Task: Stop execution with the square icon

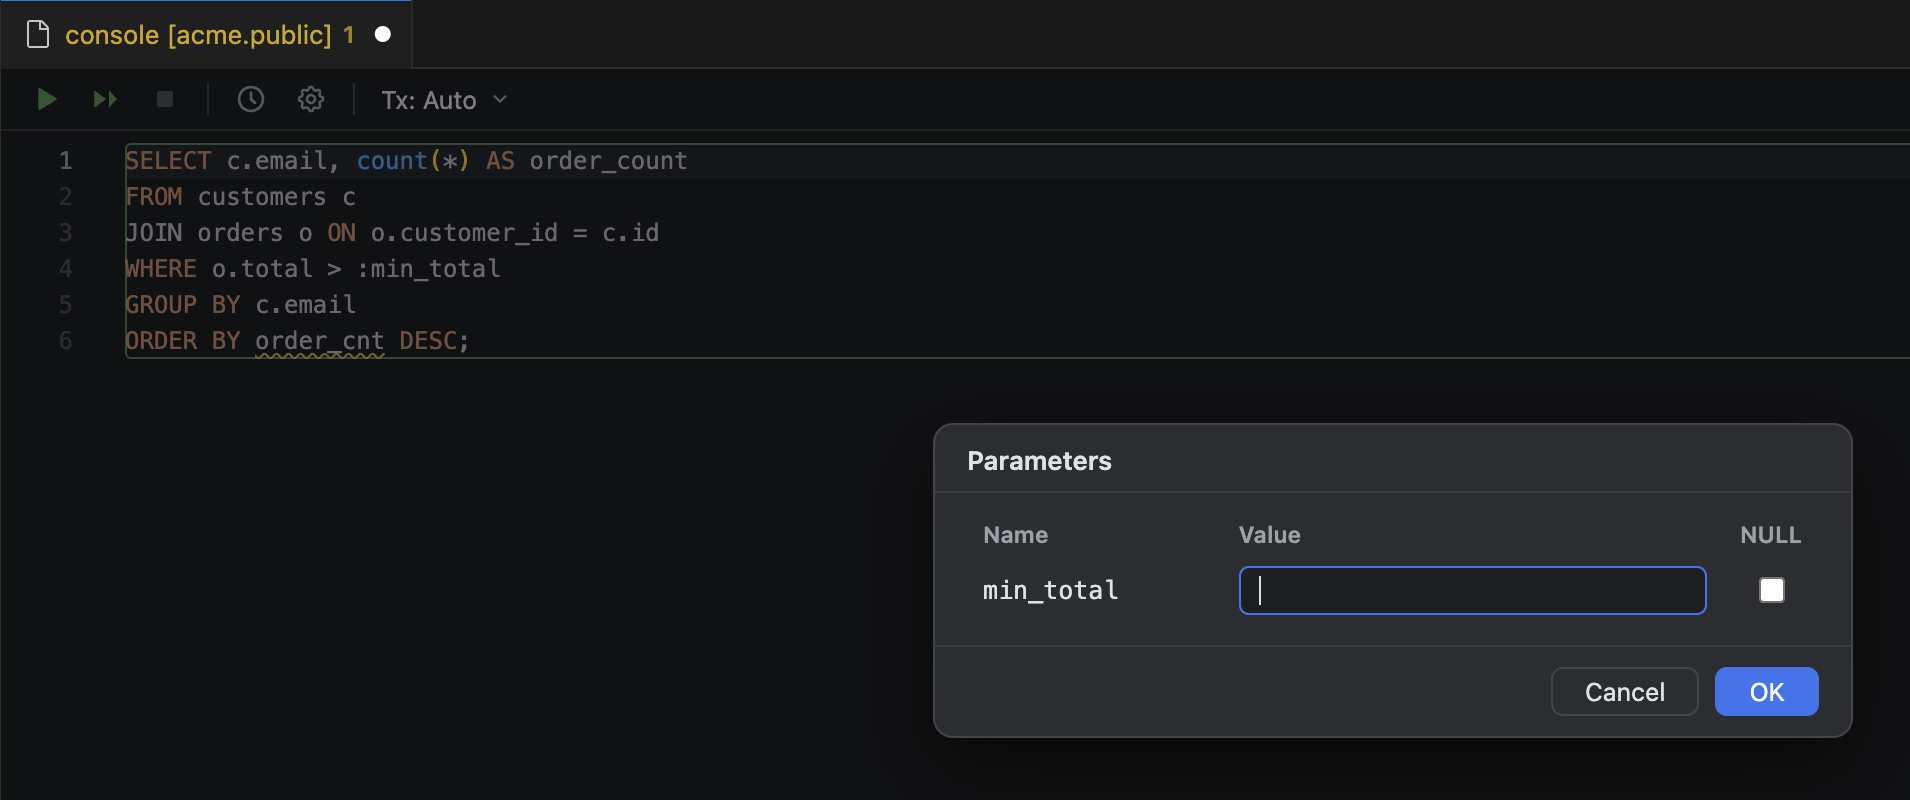Action: click(165, 99)
